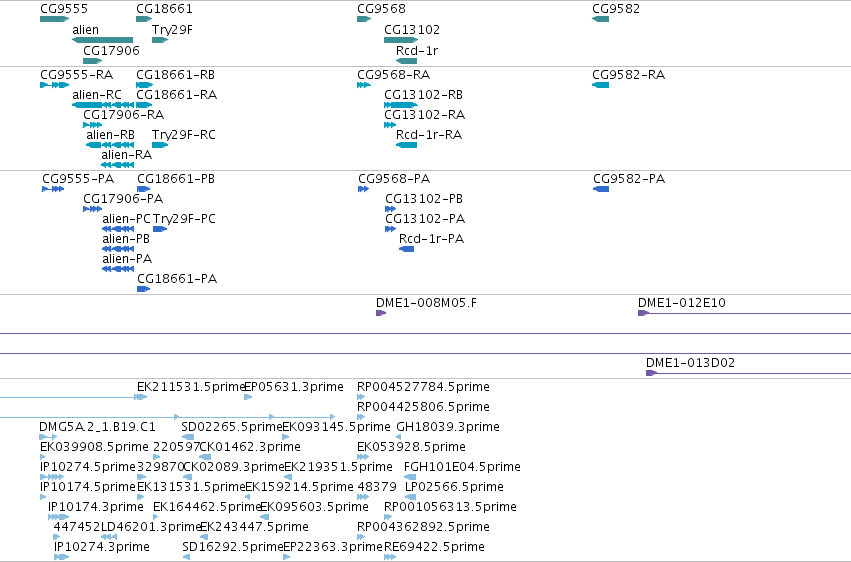This screenshot has width=851, height=562.
Task: Select the Try29F gene feature
Action: 160,40
